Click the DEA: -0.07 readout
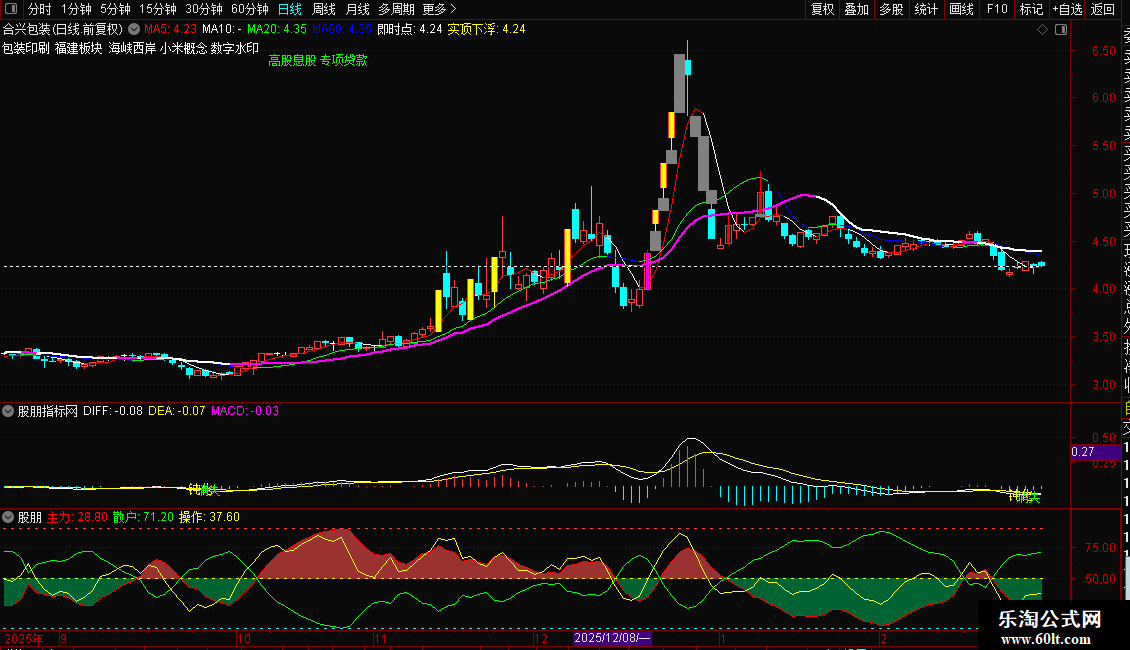The image size is (1130, 650). pos(177,411)
